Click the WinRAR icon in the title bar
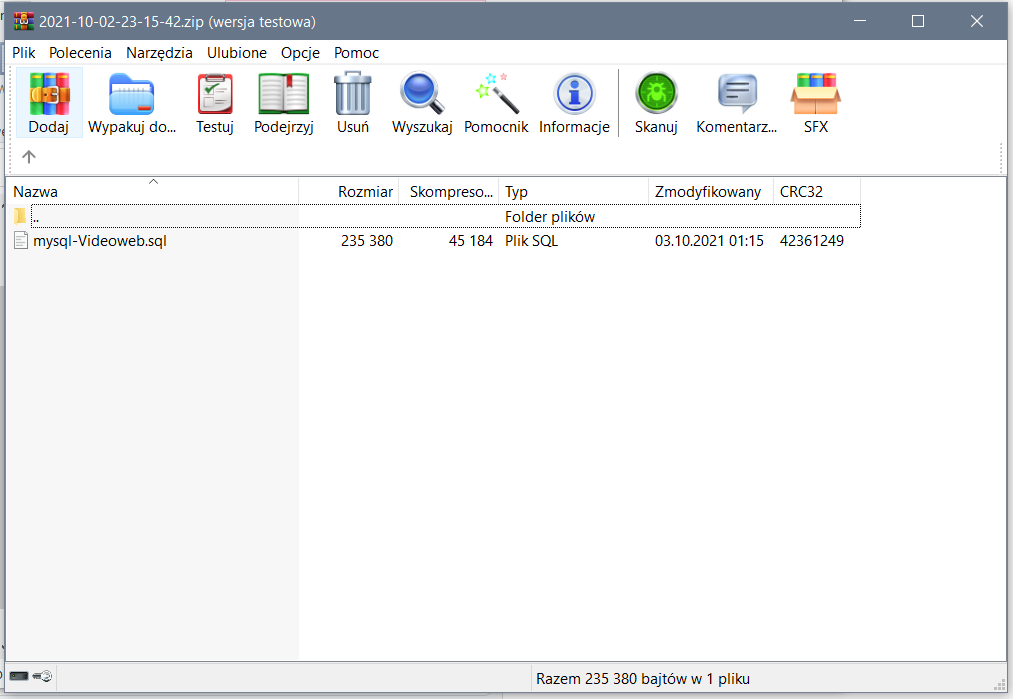 tap(24, 21)
